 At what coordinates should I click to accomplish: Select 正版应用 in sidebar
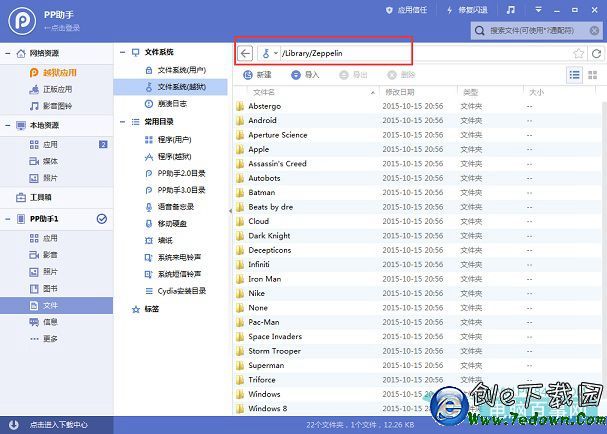click(51, 89)
